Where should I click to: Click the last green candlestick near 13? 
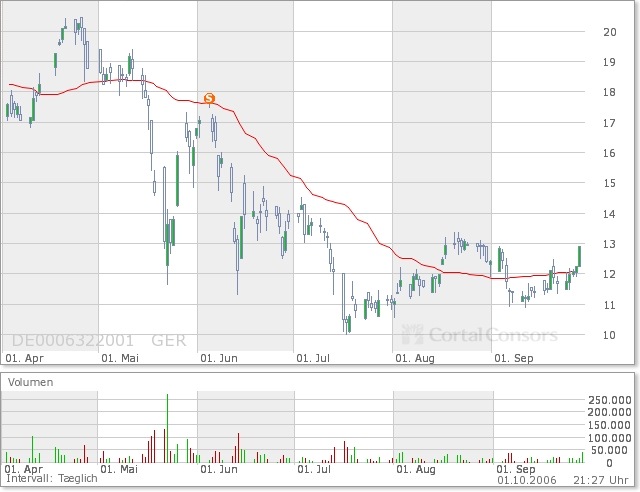click(x=579, y=256)
